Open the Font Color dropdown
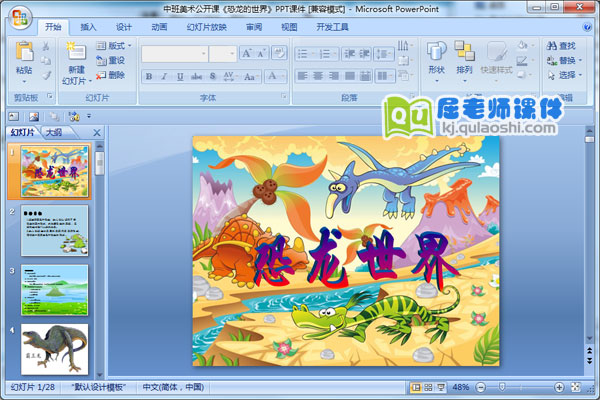Viewport: 600px width, 400px height. 276,76
